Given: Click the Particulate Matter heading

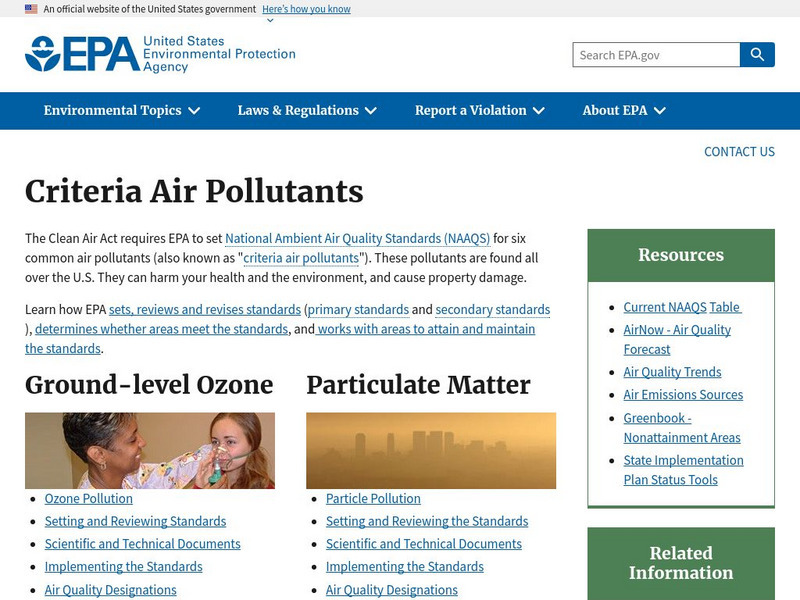Looking at the screenshot, I should tap(418, 385).
